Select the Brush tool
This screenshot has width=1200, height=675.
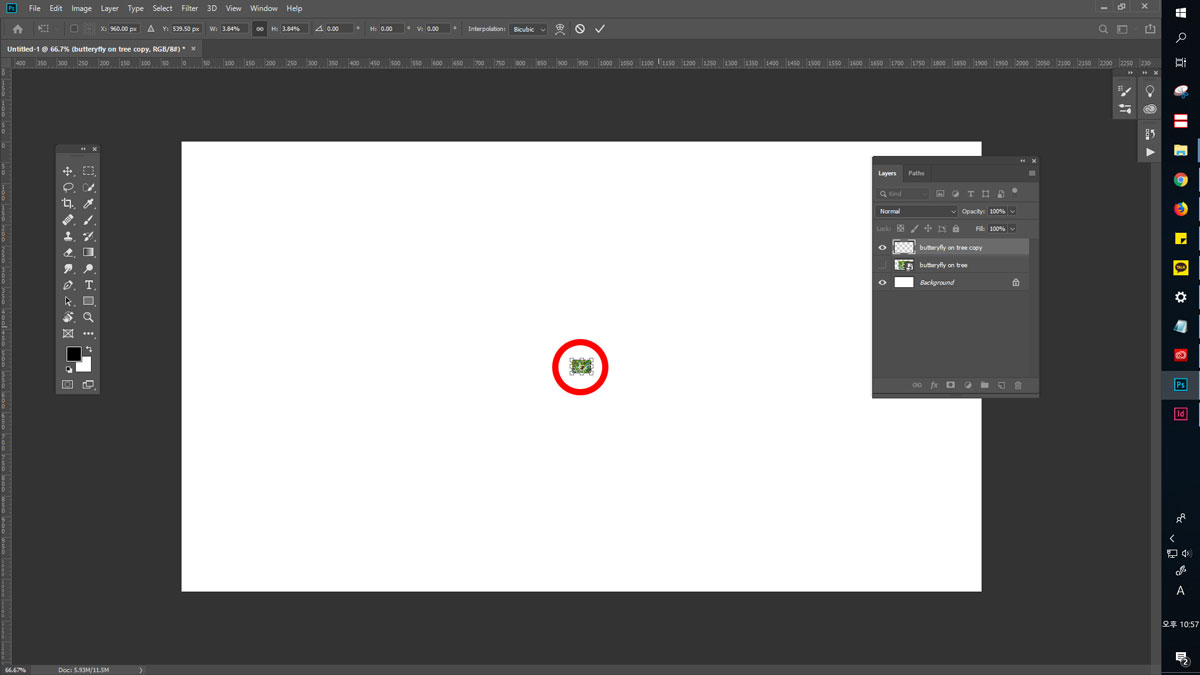click(x=88, y=220)
